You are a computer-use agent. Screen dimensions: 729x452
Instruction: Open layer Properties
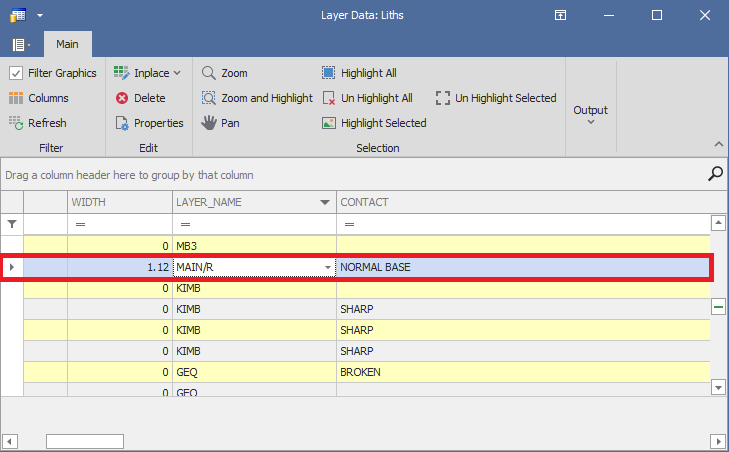[148, 123]
